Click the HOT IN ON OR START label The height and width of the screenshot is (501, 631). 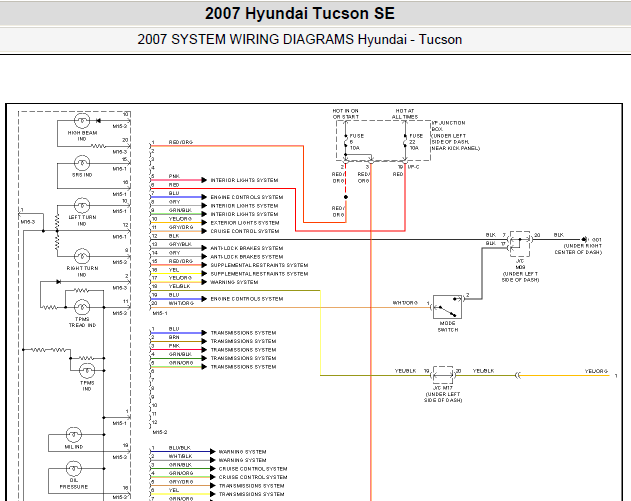point(345,113)
